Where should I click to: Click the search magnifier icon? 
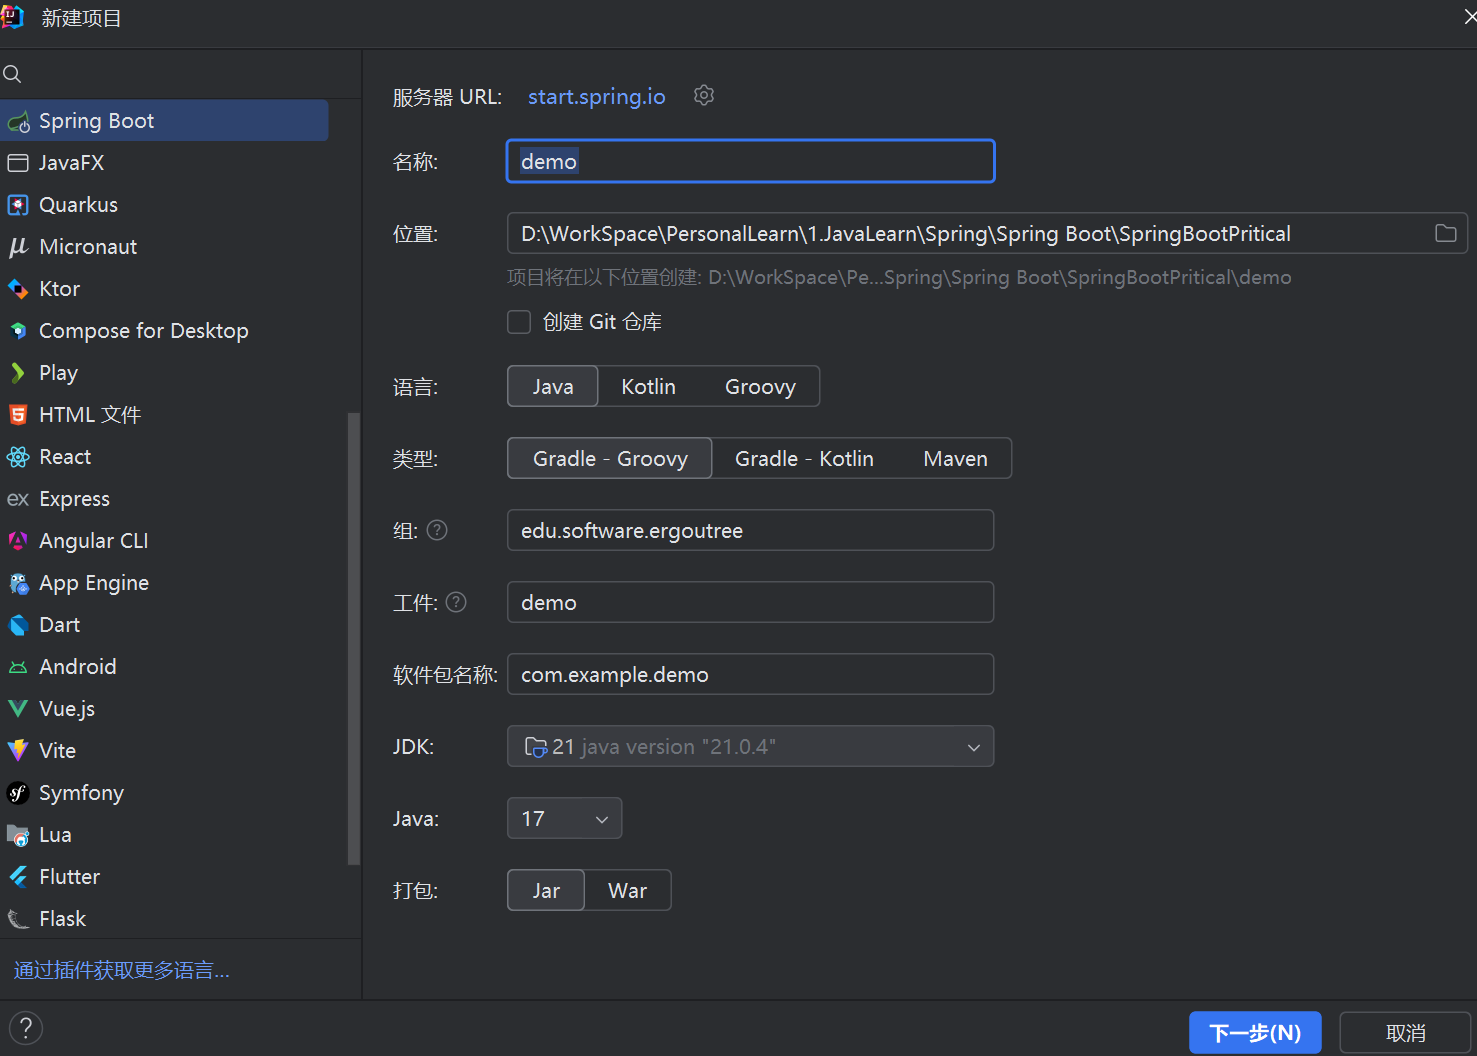(12, 74)
